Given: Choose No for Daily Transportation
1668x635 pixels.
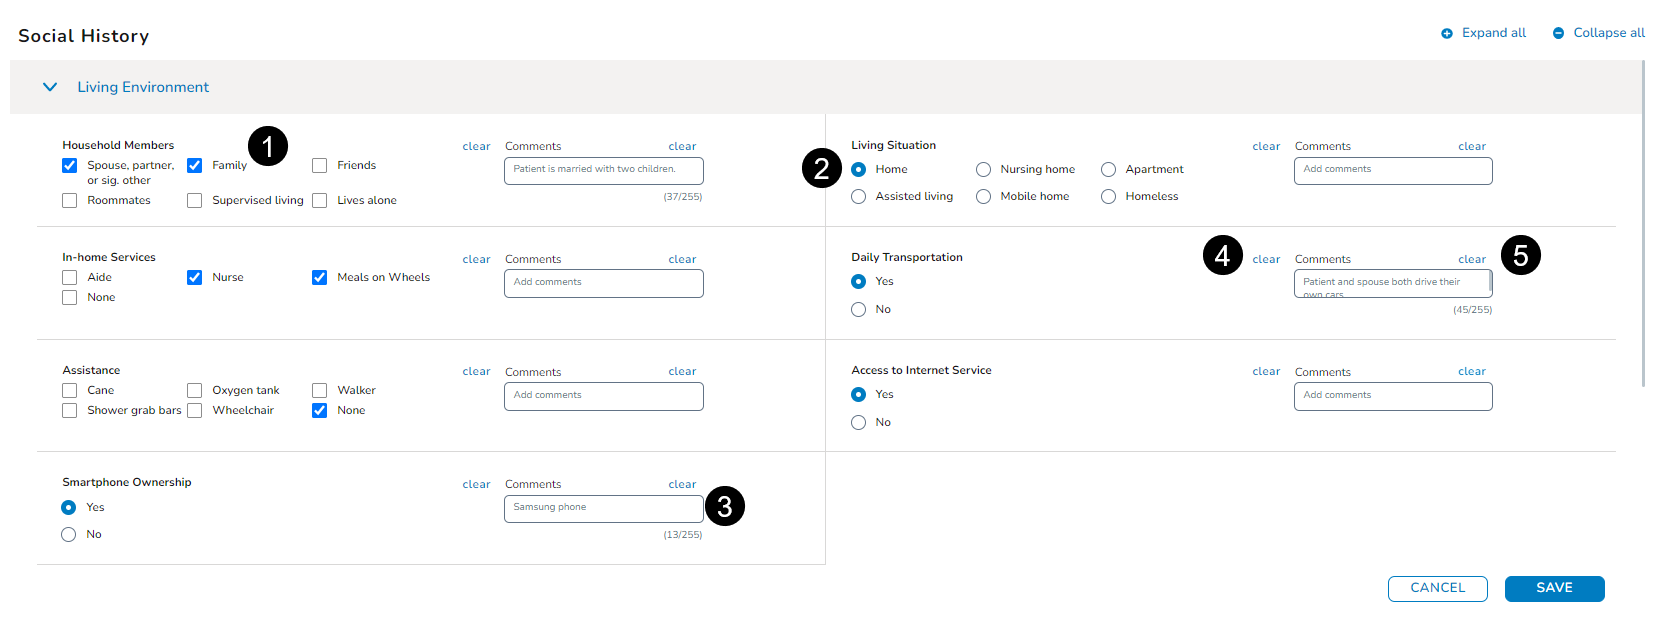Looking at the screenshot, I should pos(858,310).
